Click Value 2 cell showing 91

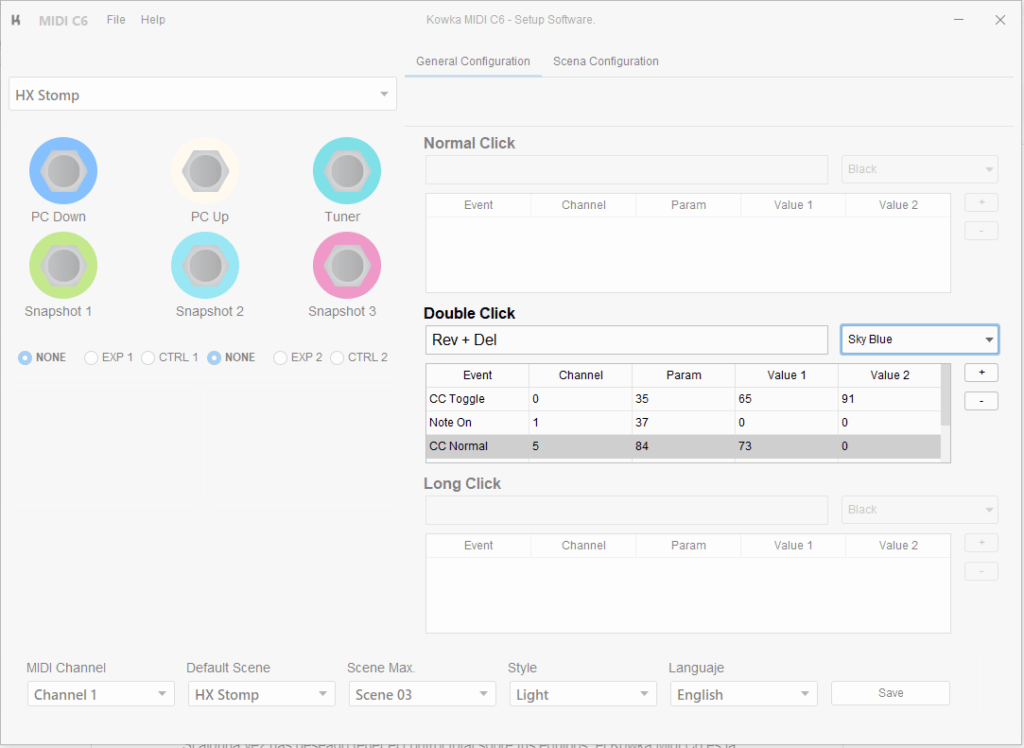click(889, 398)
